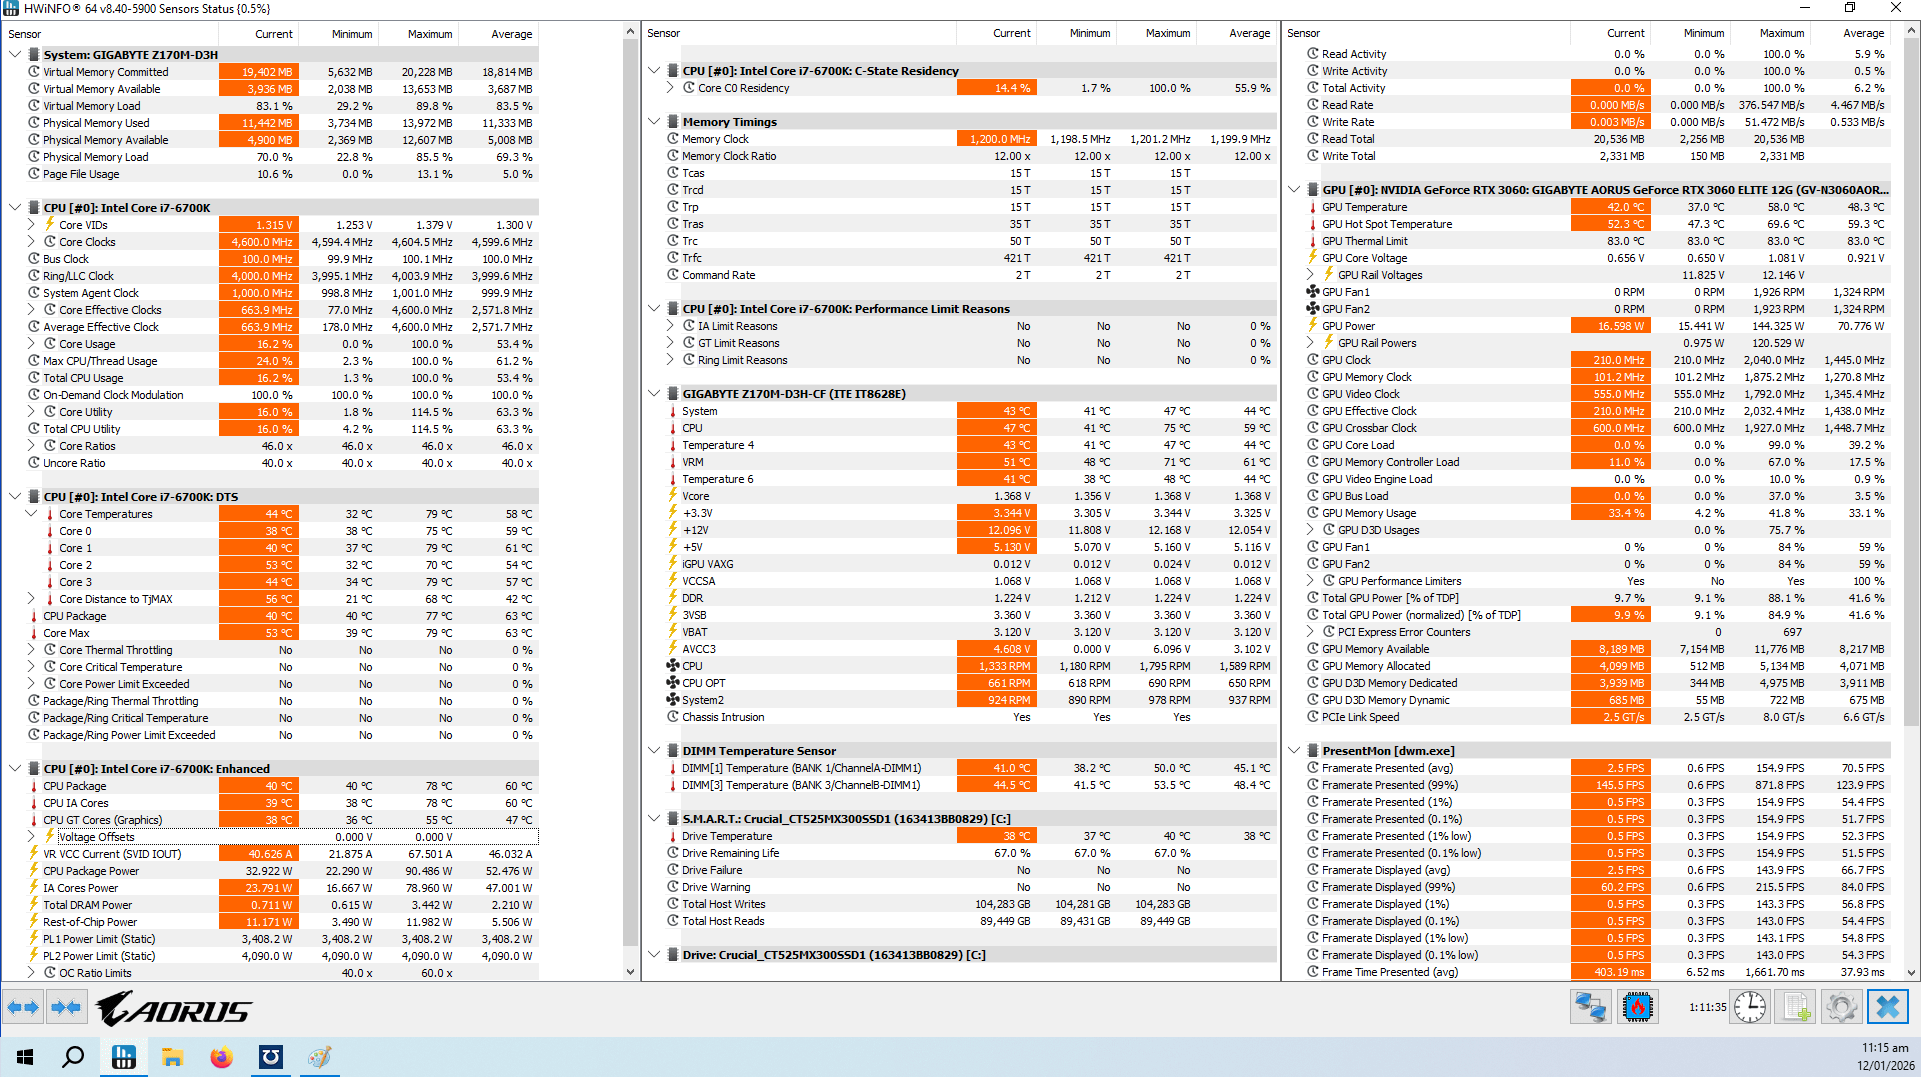
Task: Click the left panel scroll down arrow
Action: tap(630, 971)
